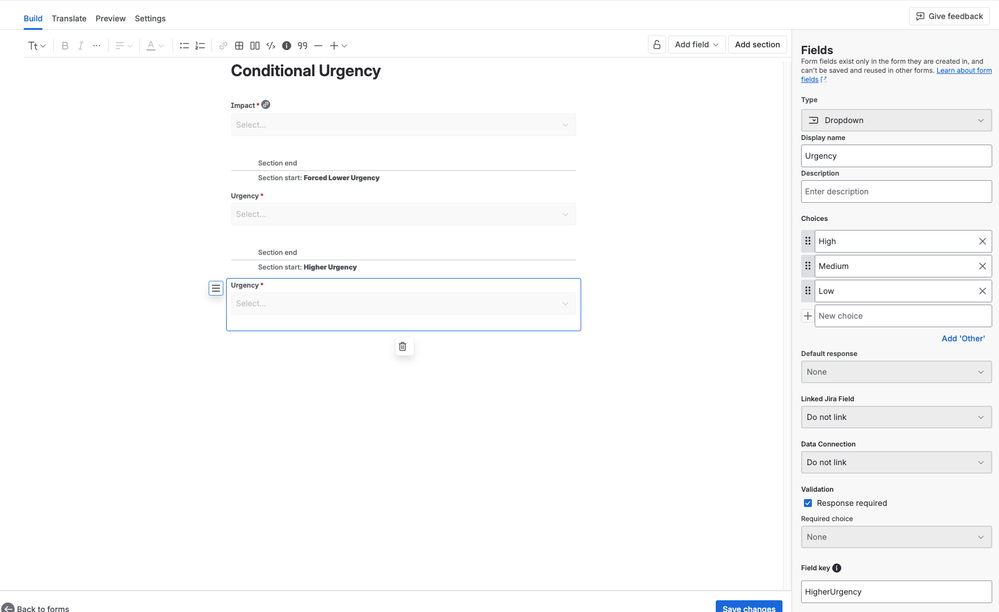Click the Conditional Urgency form title

pos(306,71)
